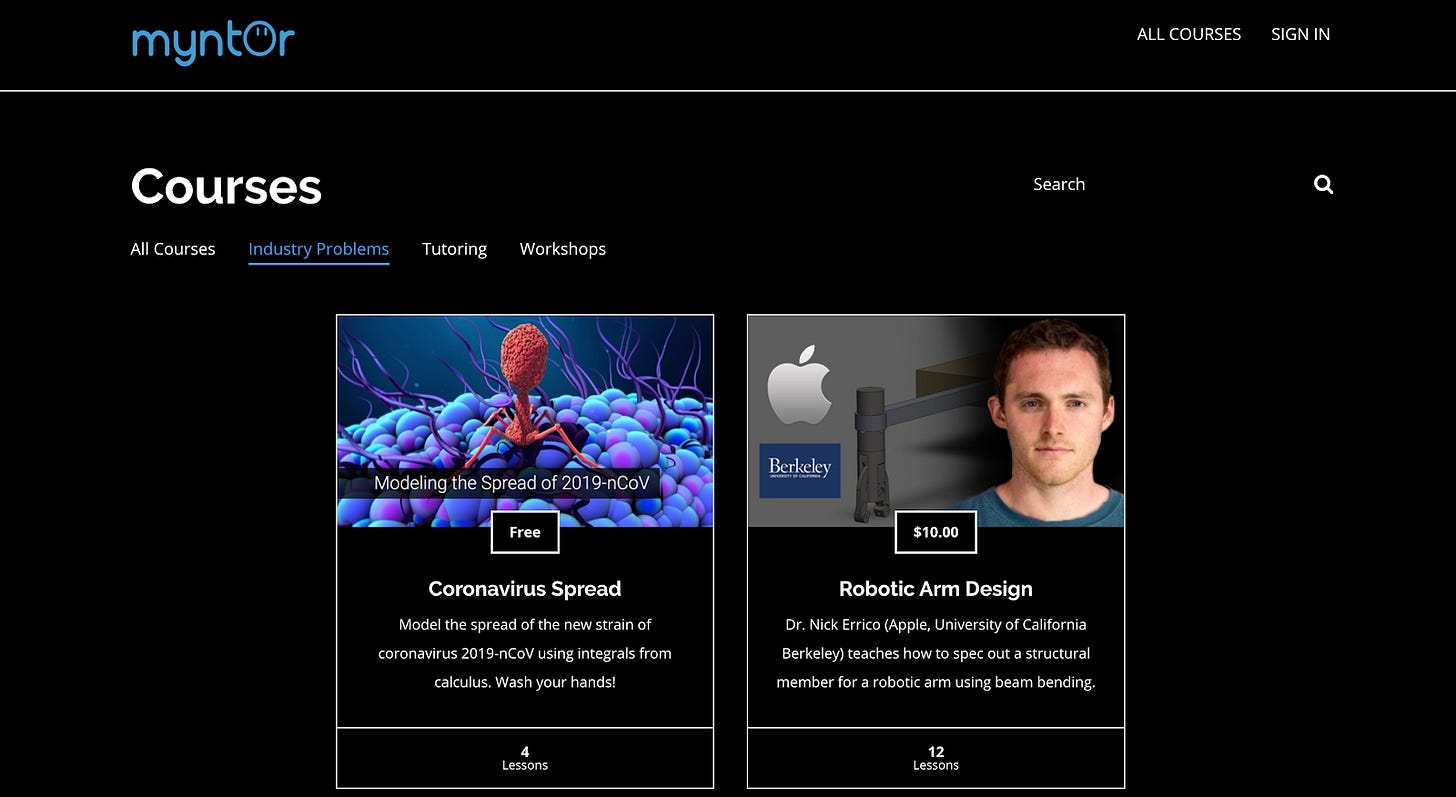Click the myntor logo
This screenshot has height=797, width=1456.
click(213, 41)
